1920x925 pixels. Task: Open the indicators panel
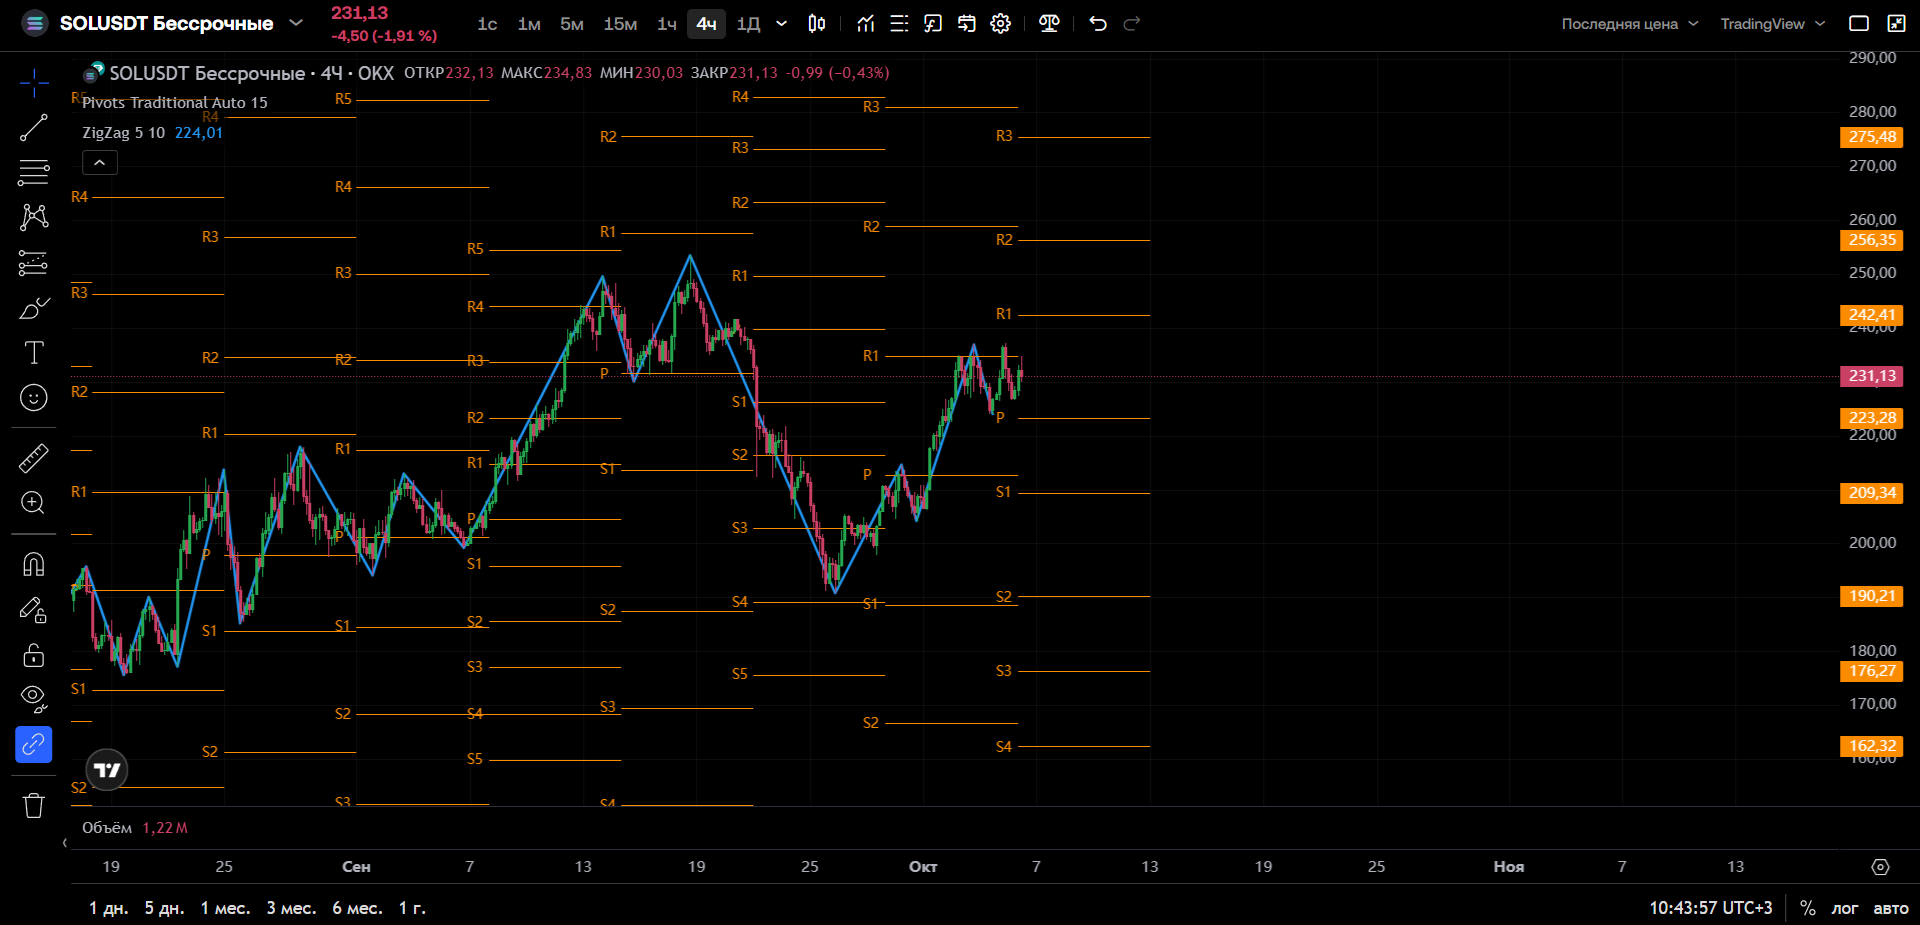(866, 24)
